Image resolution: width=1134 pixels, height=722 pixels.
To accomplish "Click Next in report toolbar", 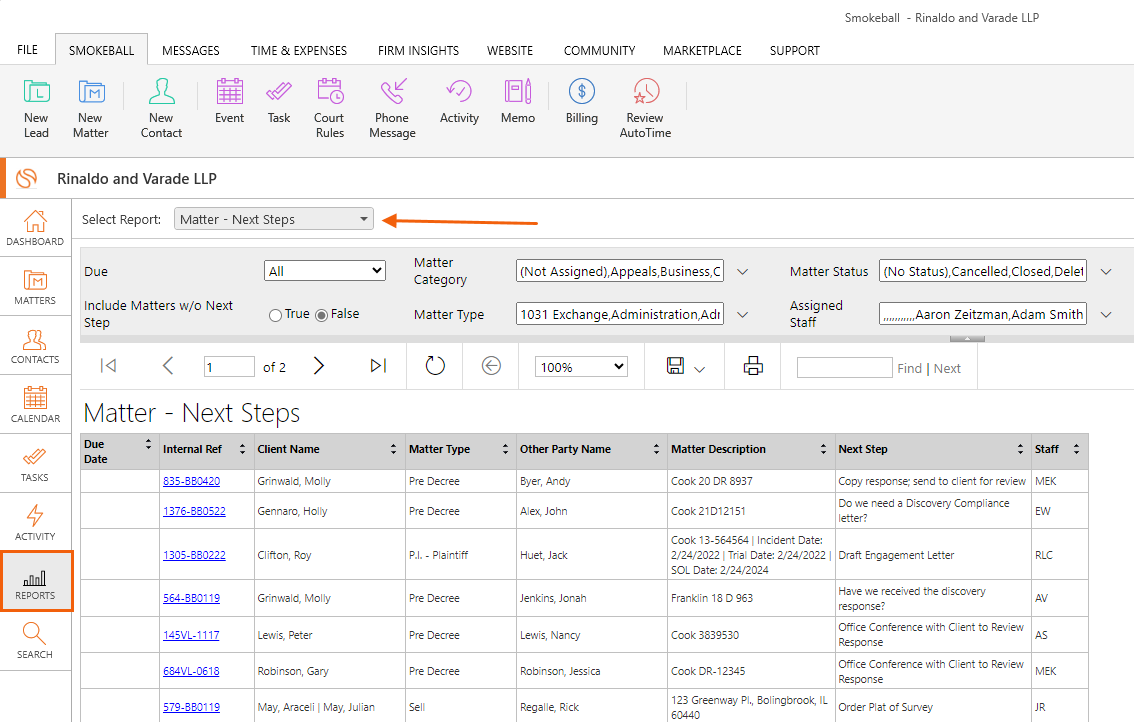I will pos(947,369).
